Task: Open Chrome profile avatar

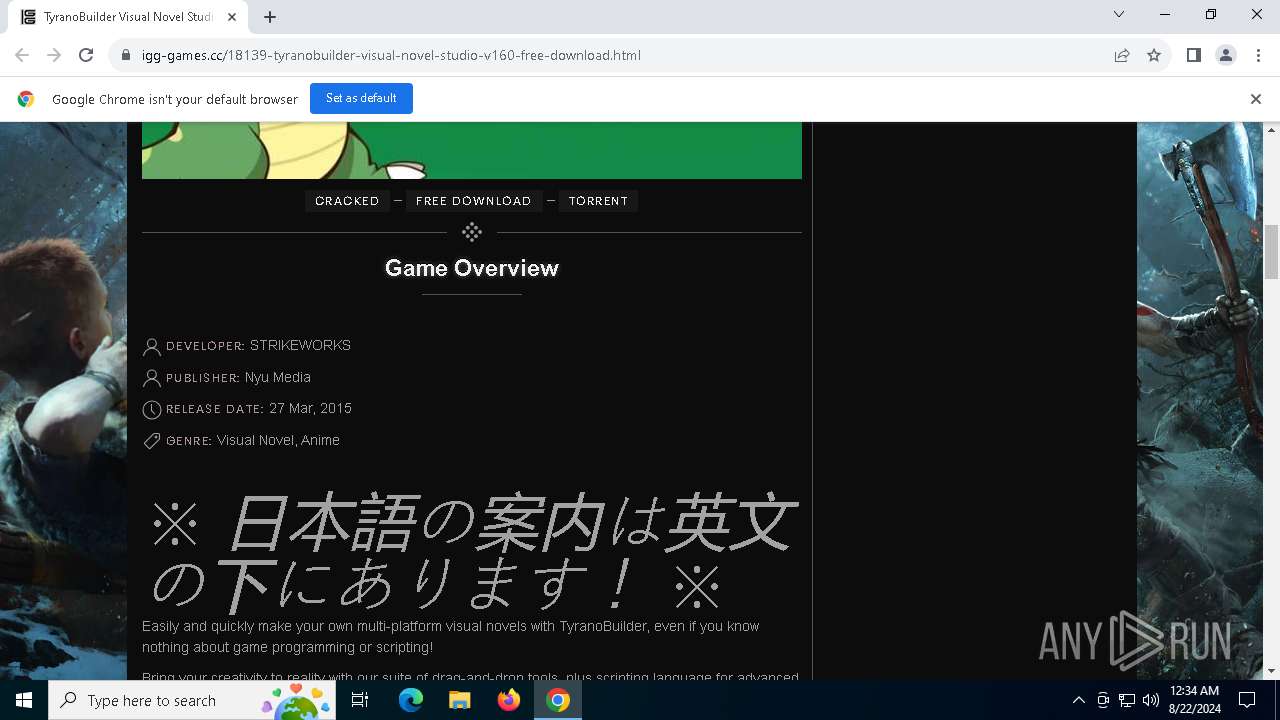Action: (x=1226, y=55)
